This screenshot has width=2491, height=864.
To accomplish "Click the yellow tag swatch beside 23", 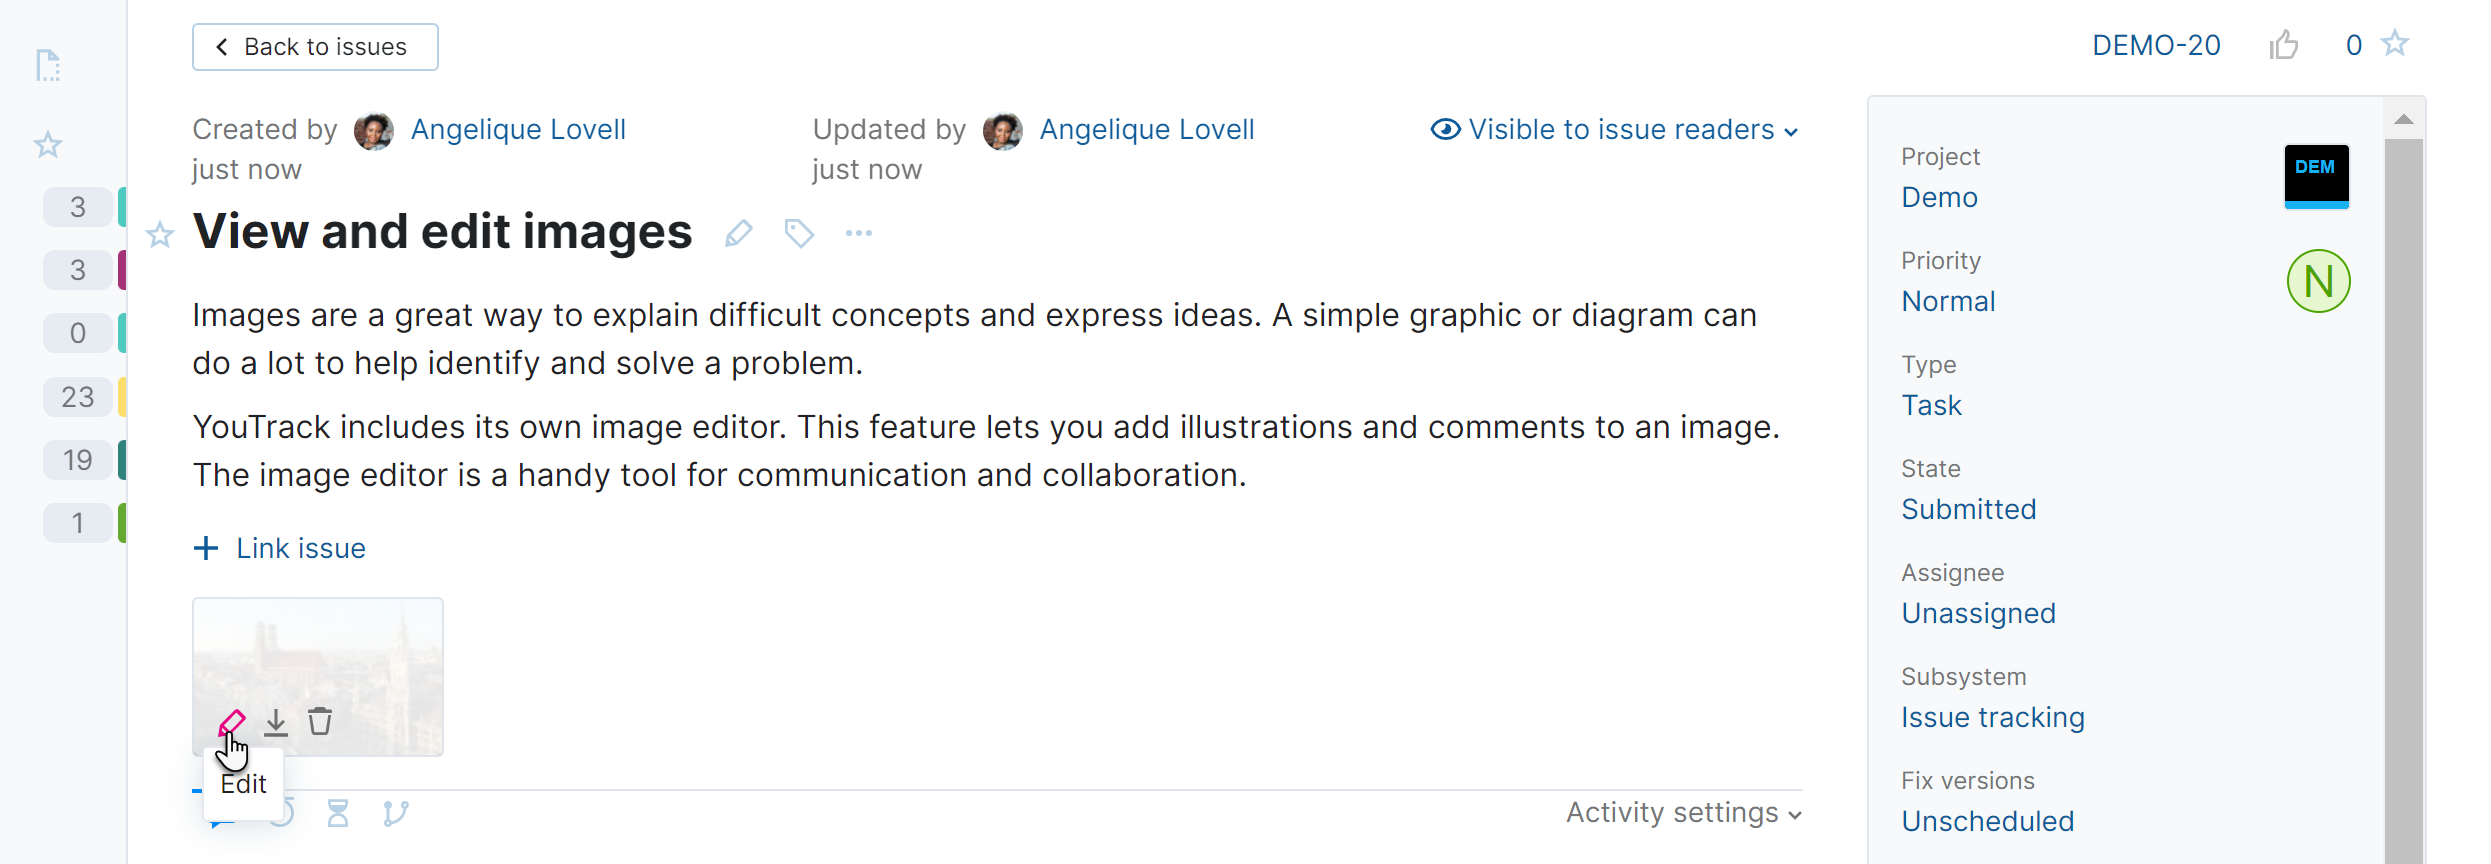I will coord(122,396).
